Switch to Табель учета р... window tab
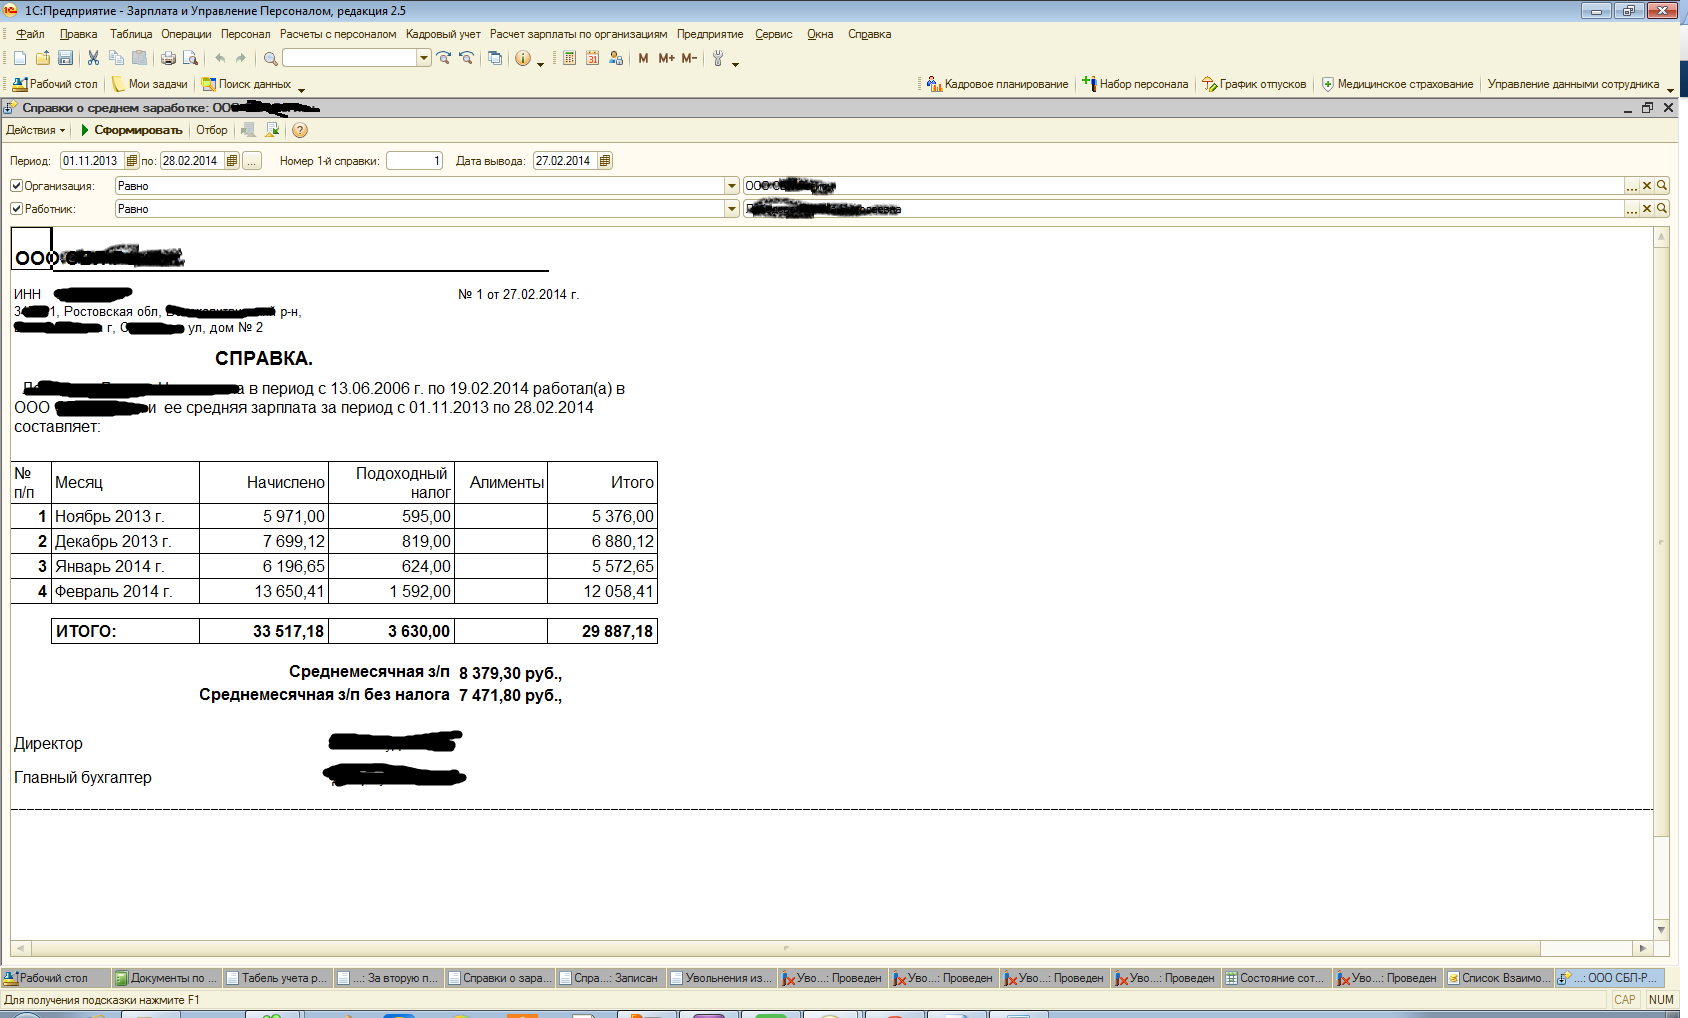1688x1018 pixels. (277, 978)
